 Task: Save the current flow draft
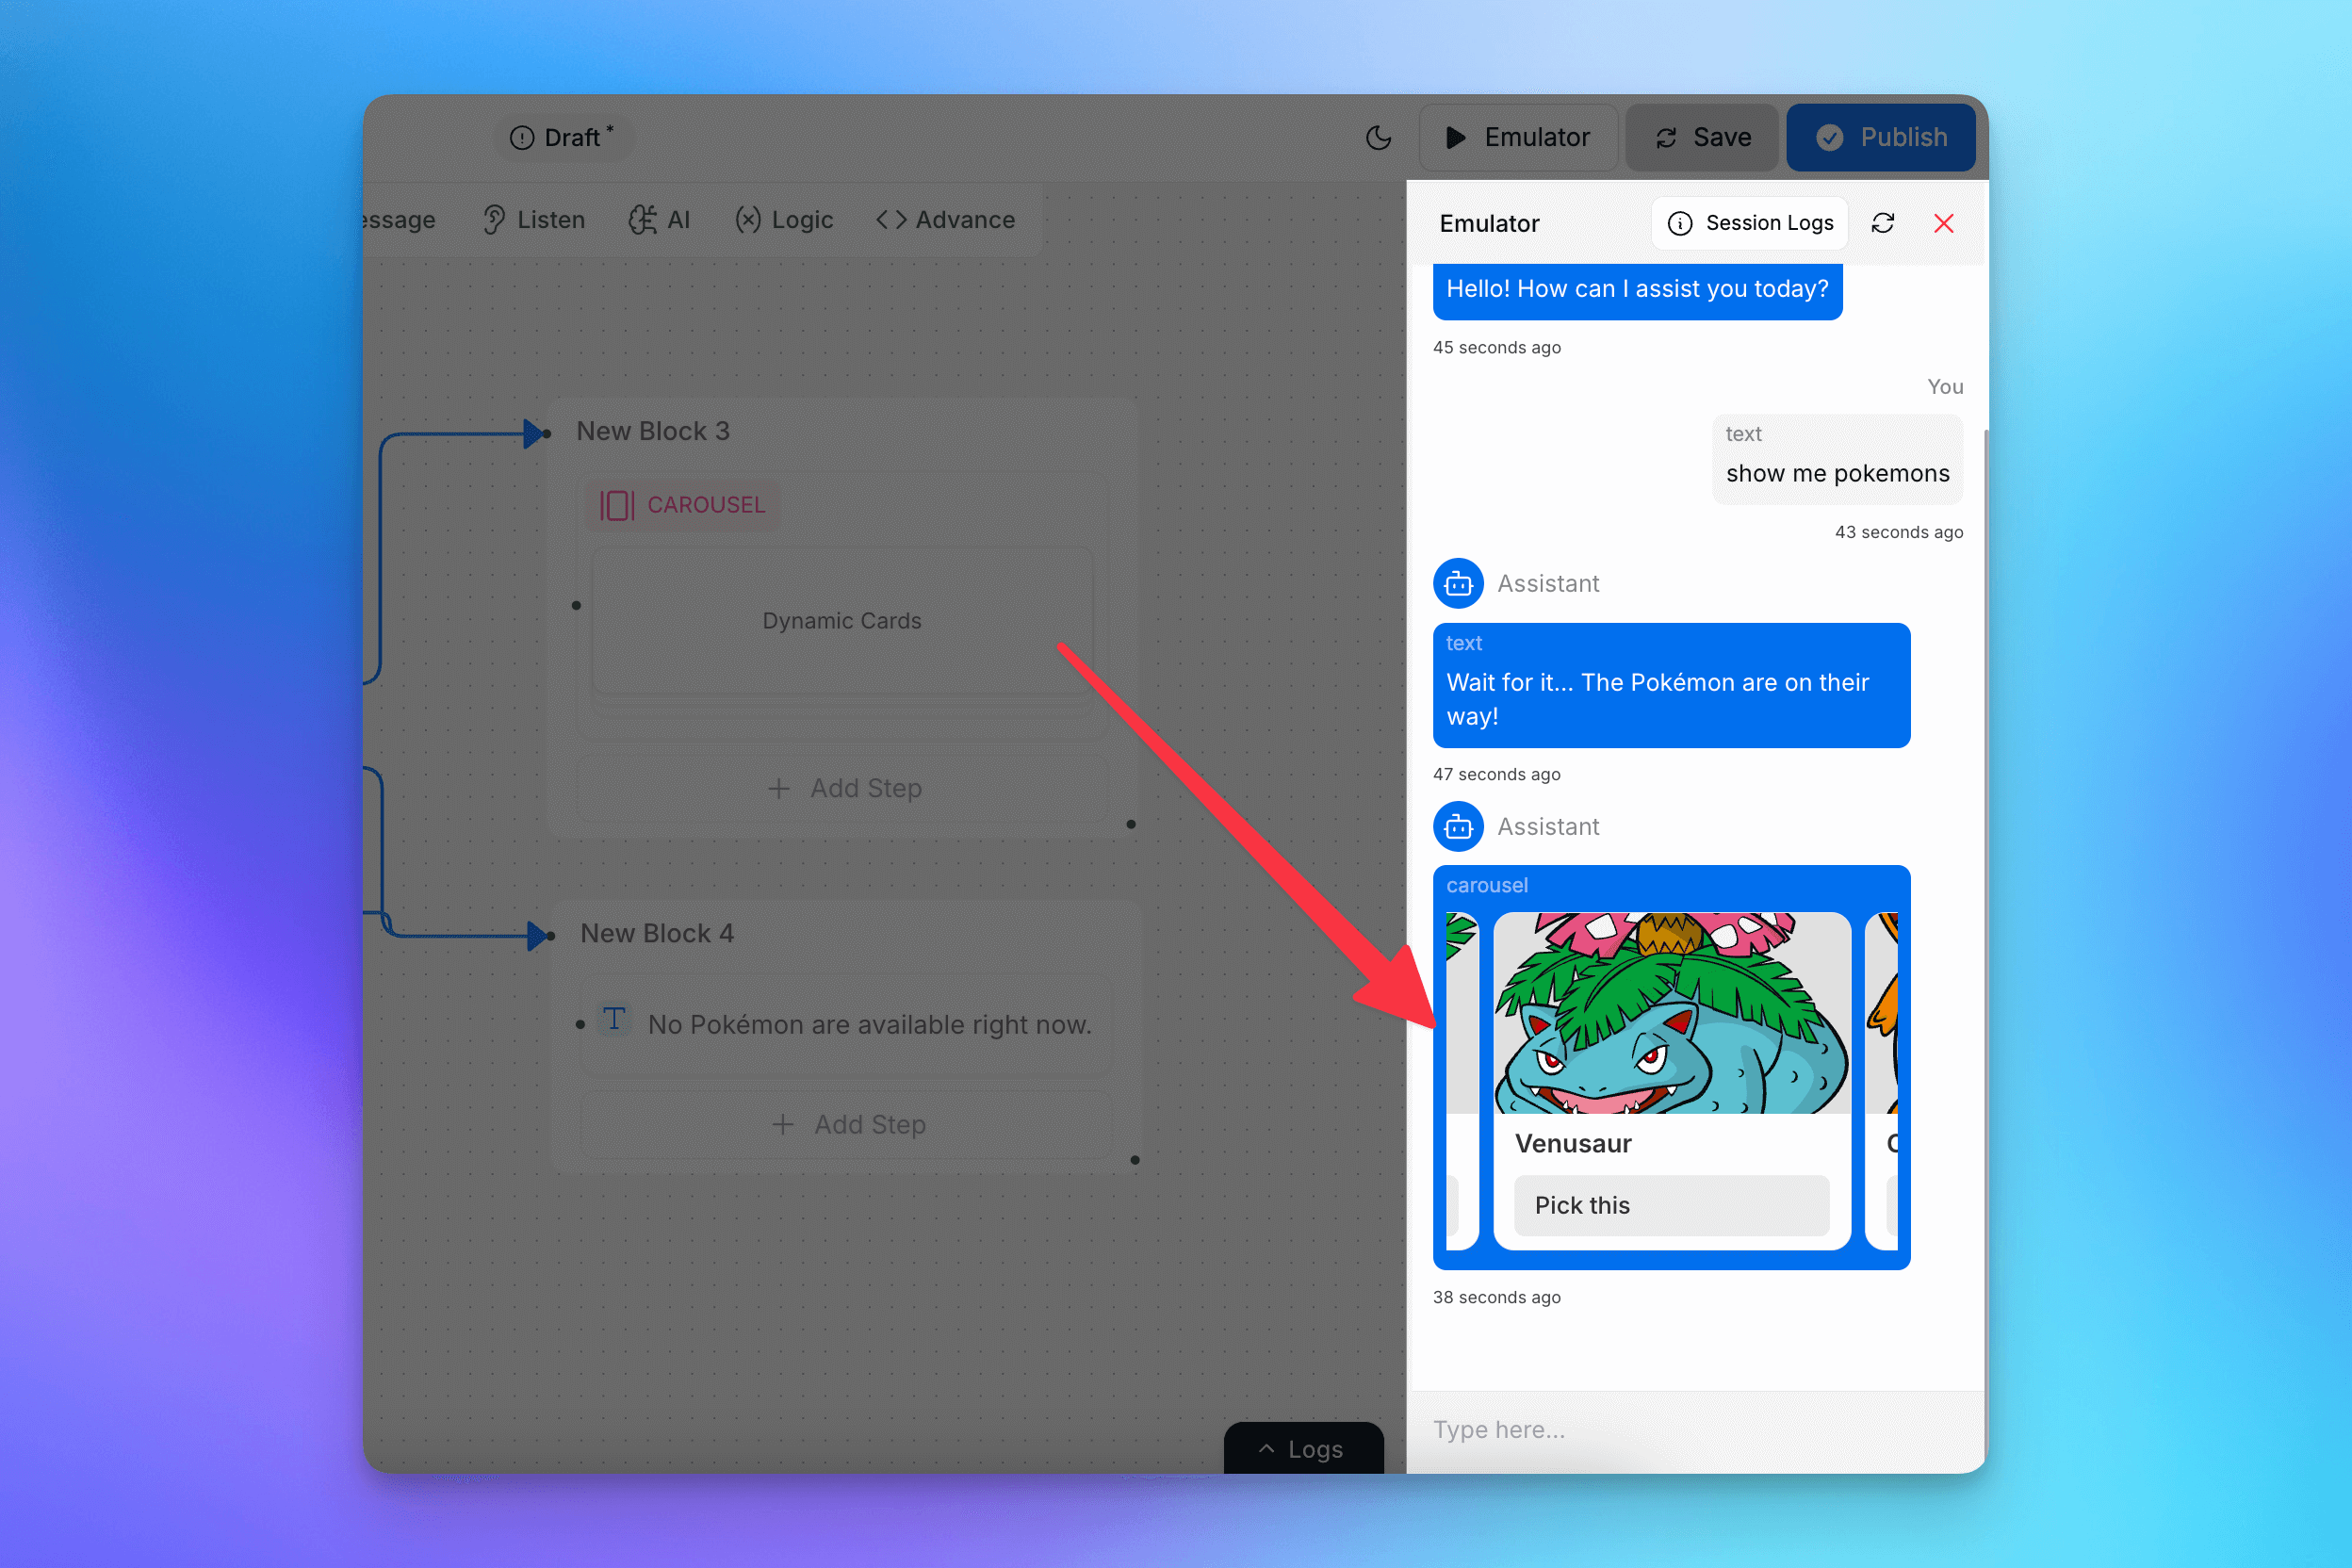coord(1702,137)
